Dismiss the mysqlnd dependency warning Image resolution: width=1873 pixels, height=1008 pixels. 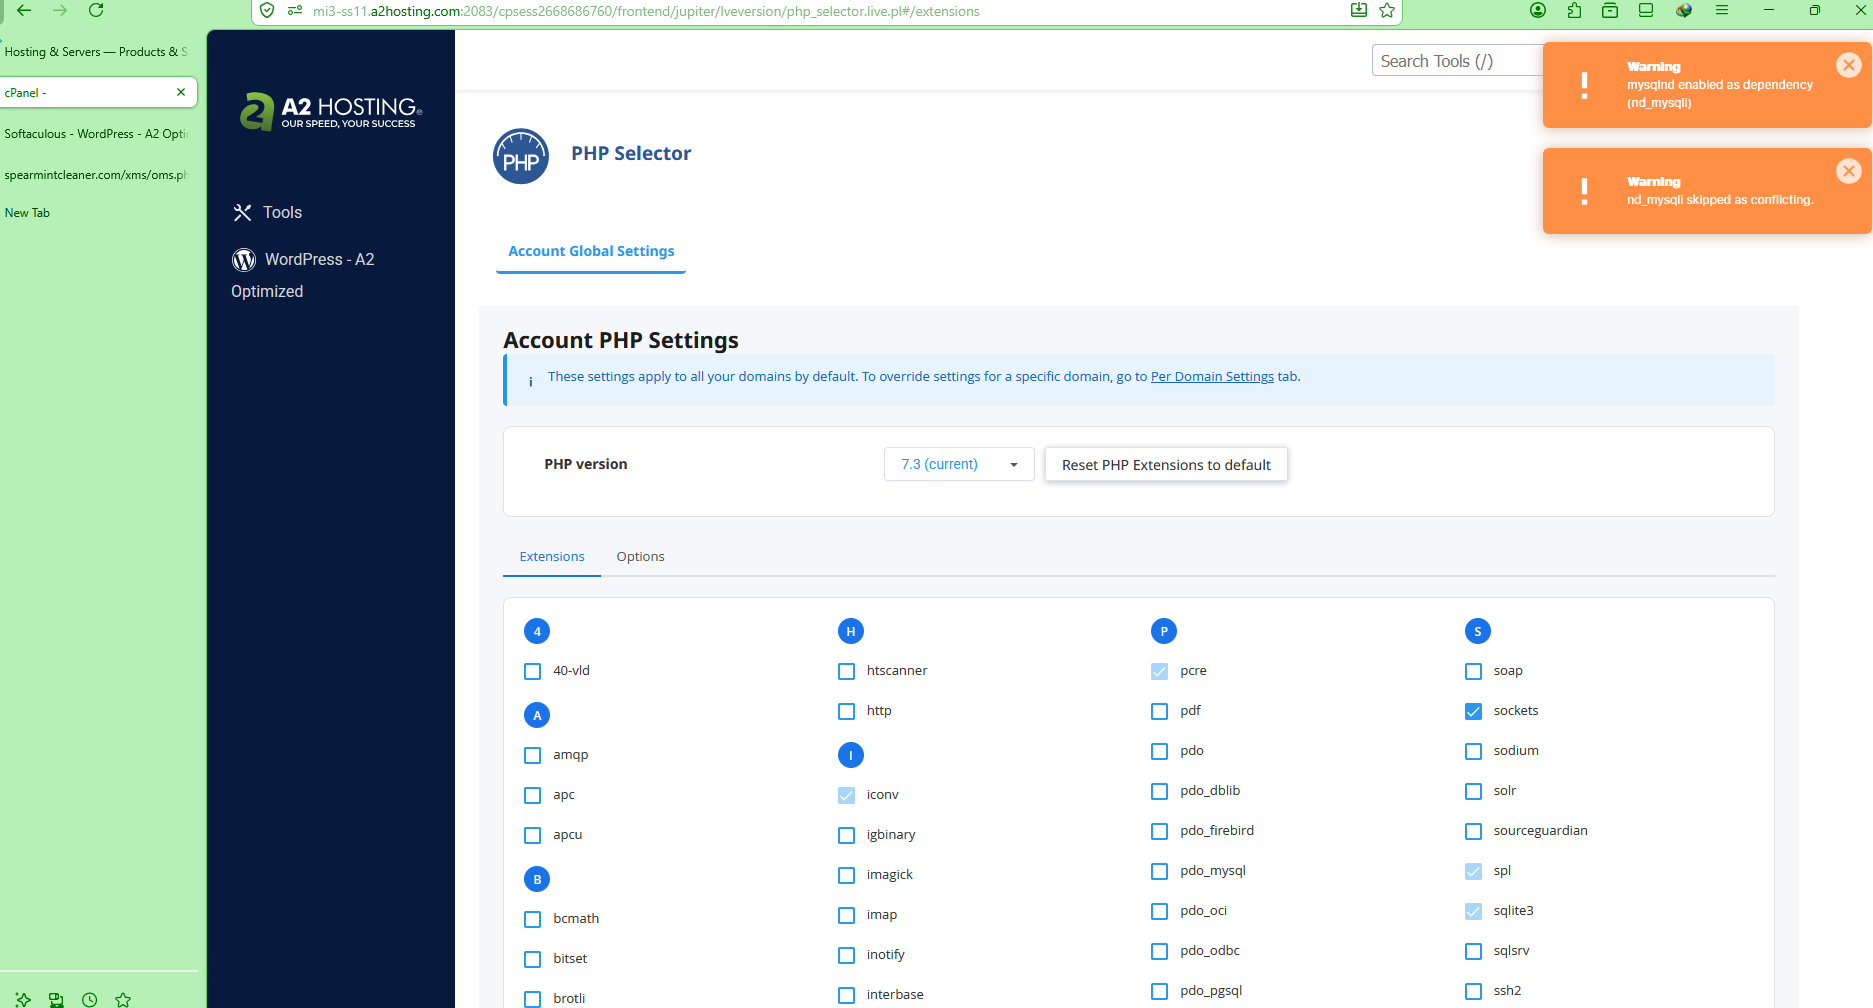point(1848,65)
